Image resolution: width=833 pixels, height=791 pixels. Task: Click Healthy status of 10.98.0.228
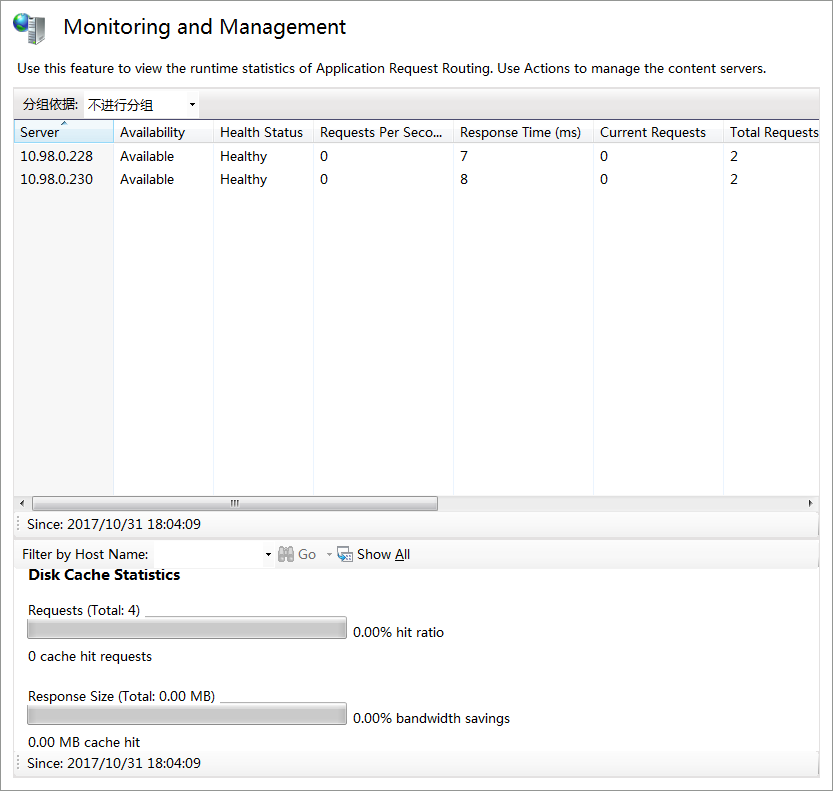[x=243, y=156]
